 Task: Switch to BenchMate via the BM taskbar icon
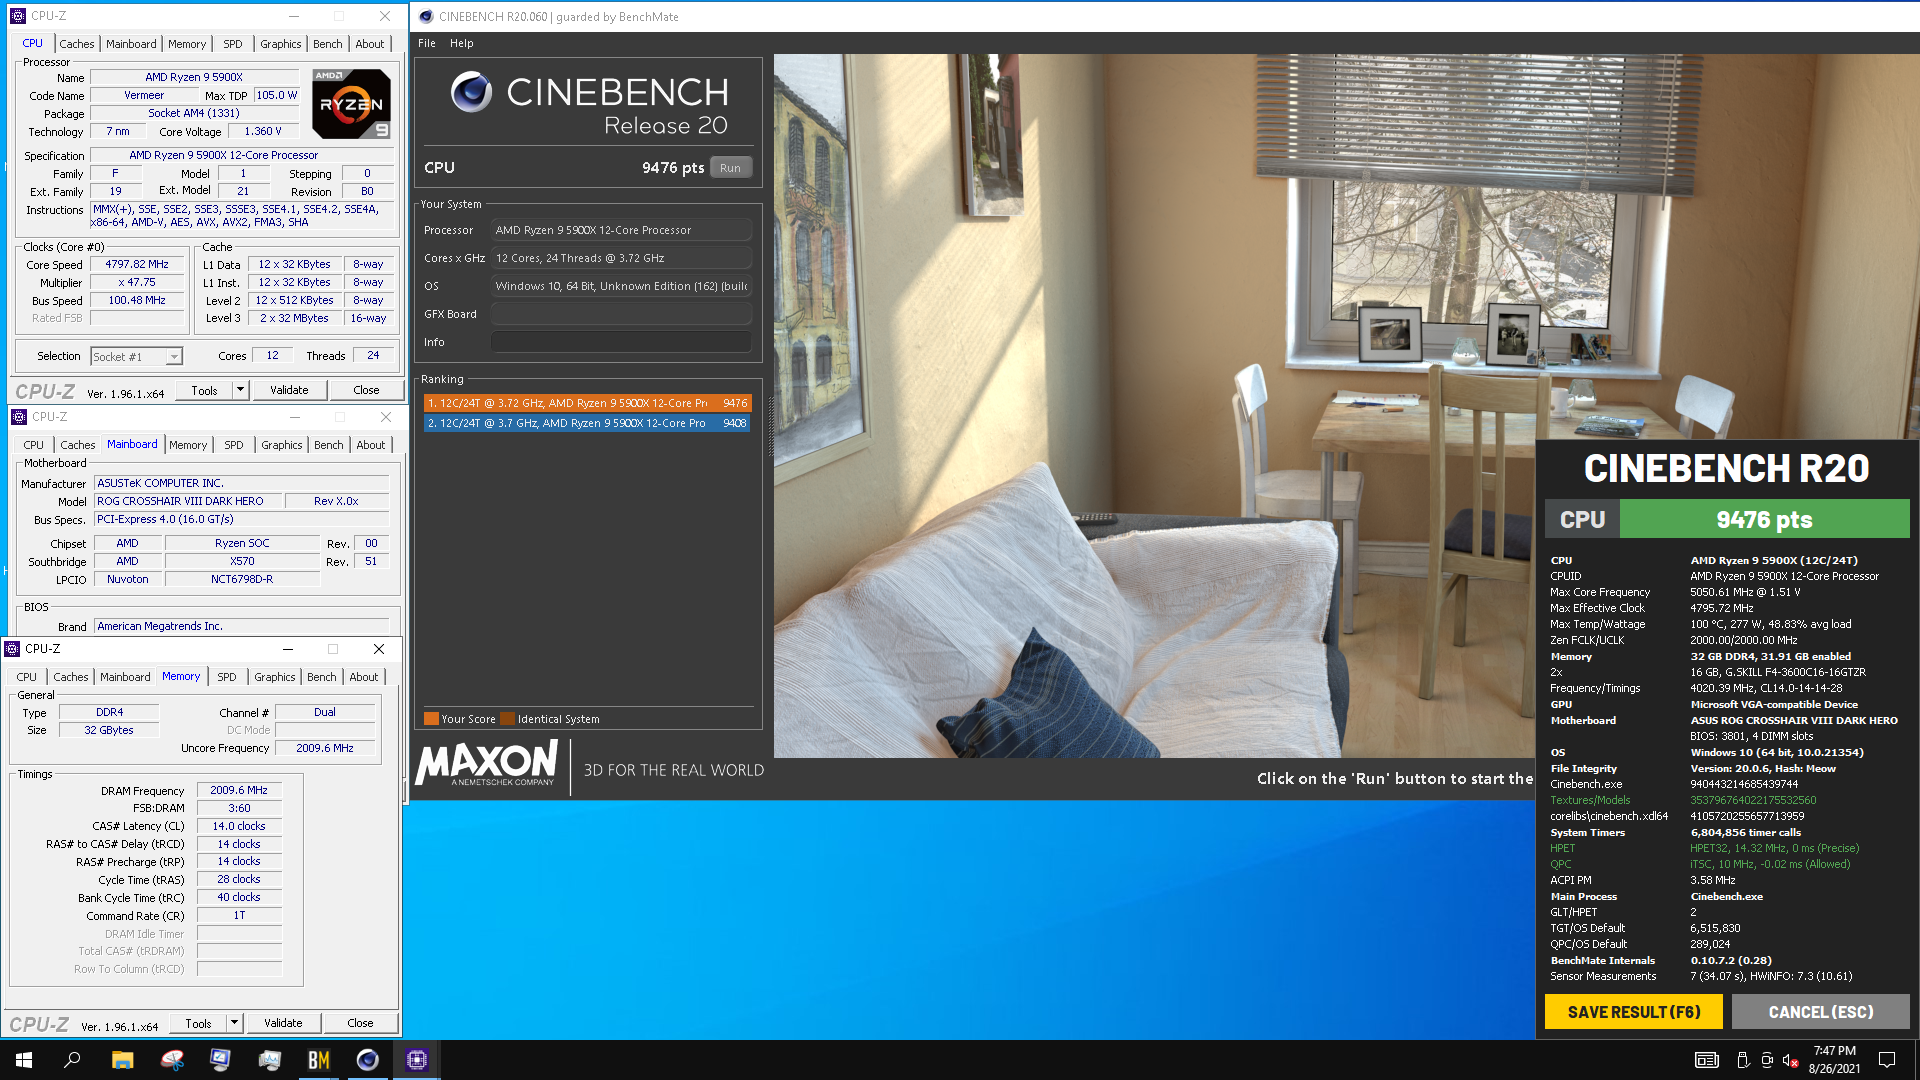pos(318,1060)
